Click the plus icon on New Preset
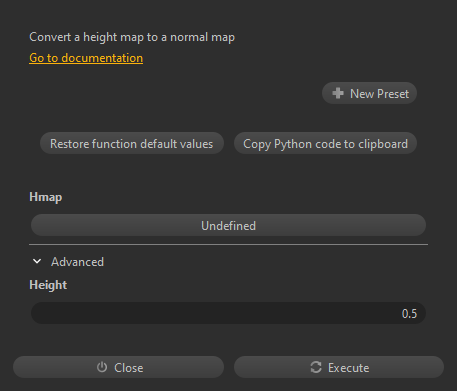 [338, 93]
